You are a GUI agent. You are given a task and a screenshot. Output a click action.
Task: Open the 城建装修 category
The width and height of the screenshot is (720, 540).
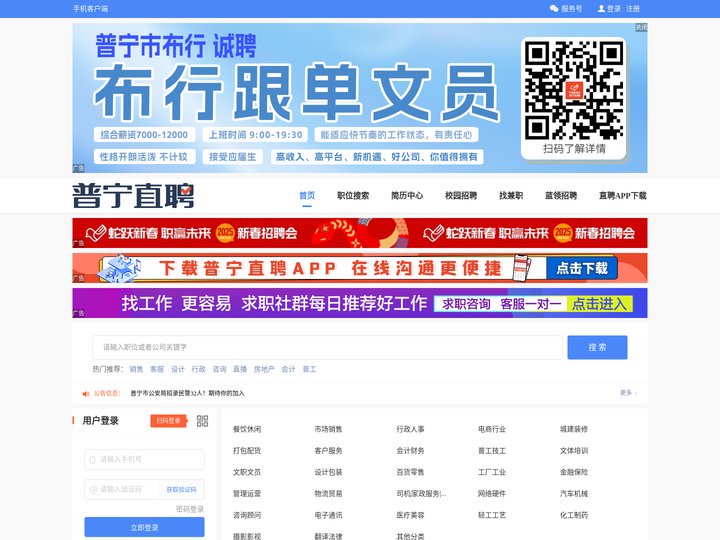point(574,429)
